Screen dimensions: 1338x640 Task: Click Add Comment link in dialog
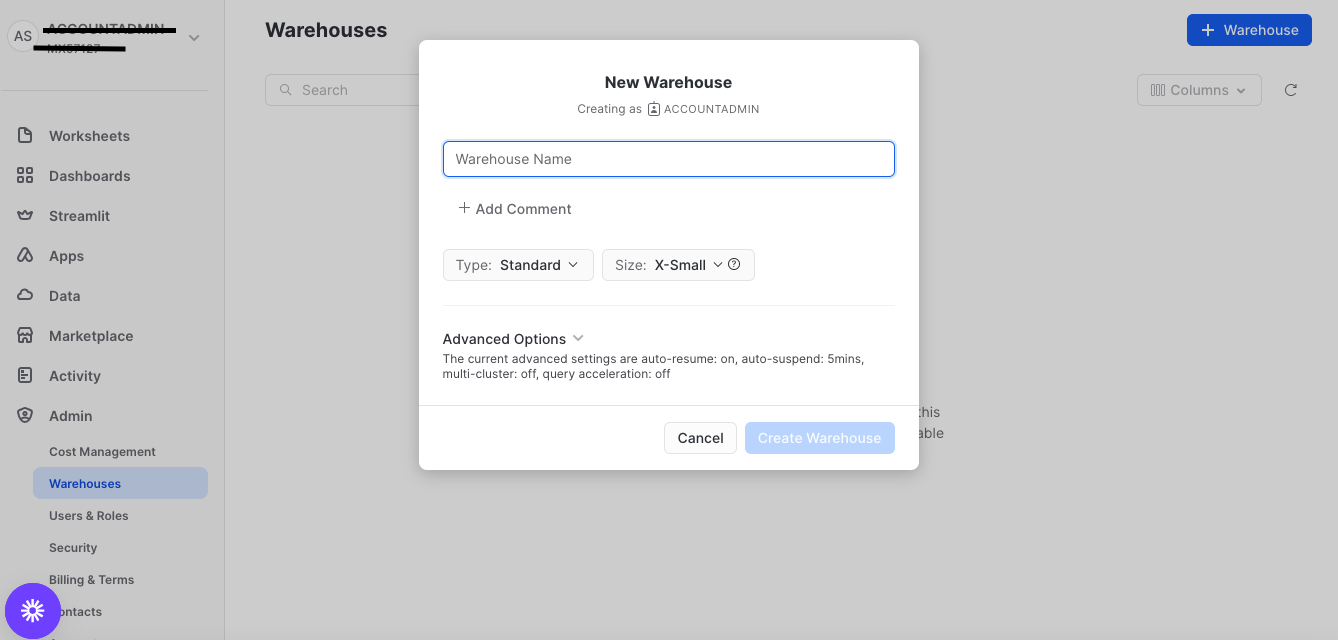pos(514,209)
